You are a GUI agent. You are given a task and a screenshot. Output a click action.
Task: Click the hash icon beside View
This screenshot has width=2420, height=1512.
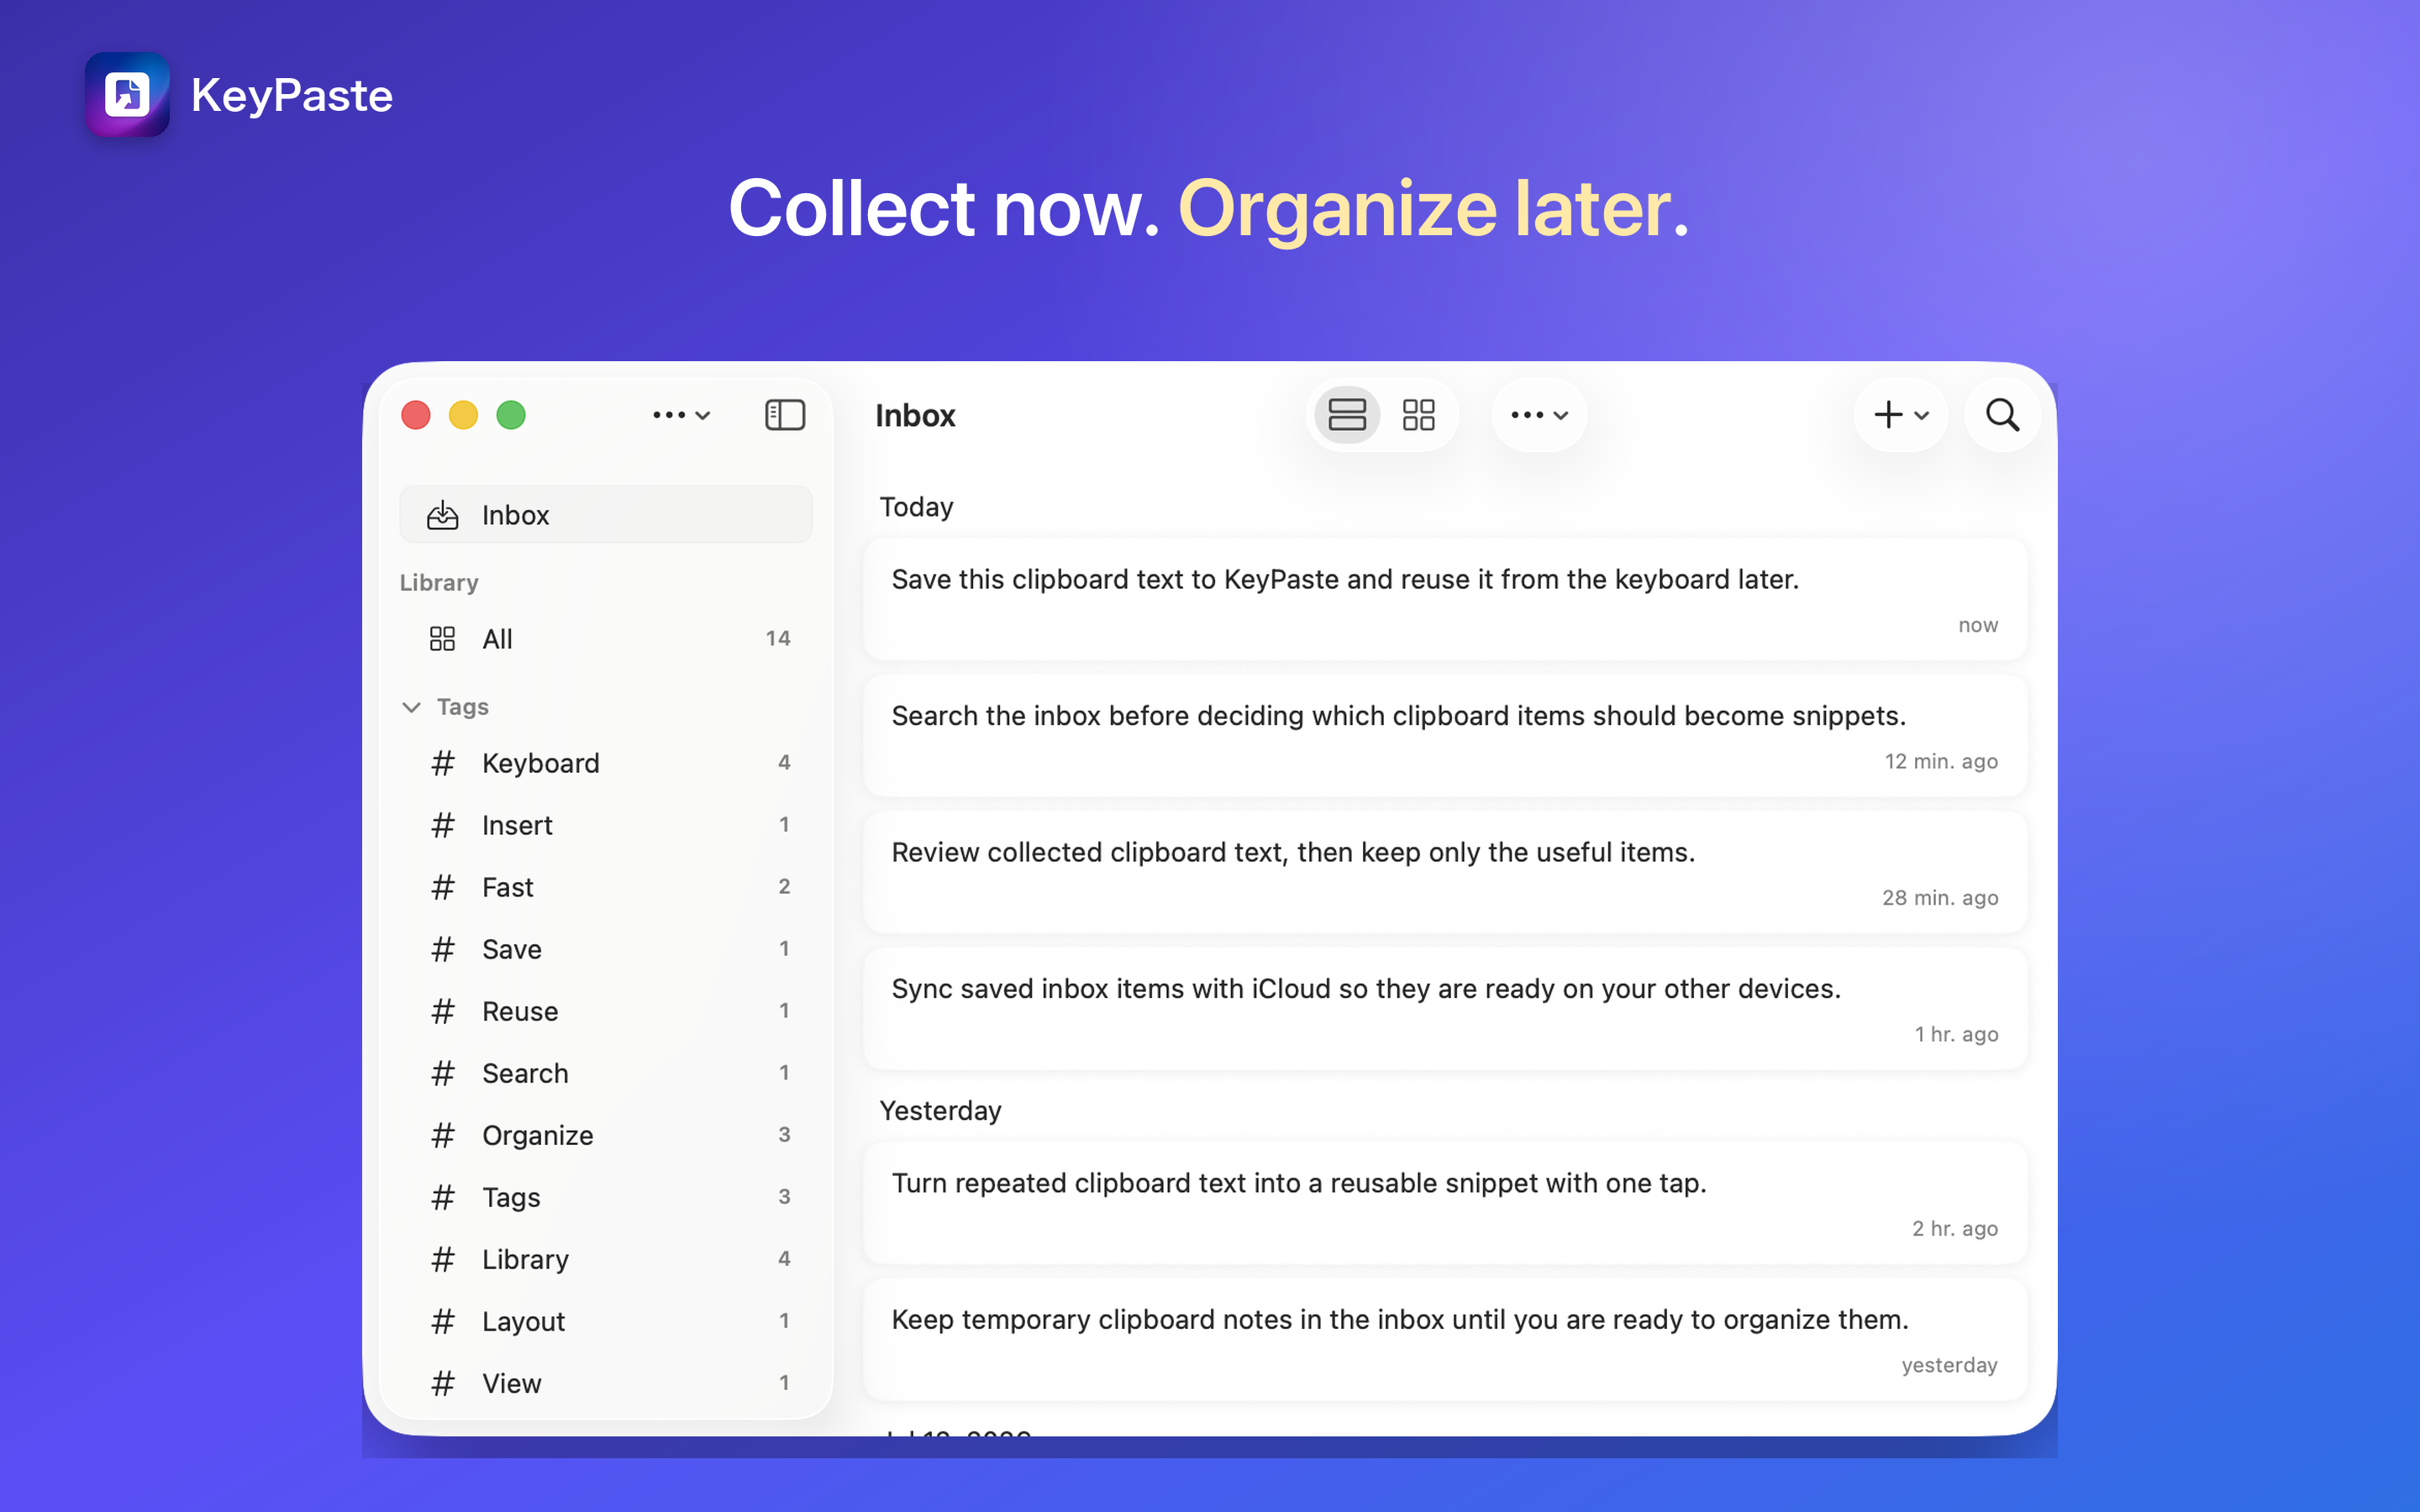coord(442,1383)
